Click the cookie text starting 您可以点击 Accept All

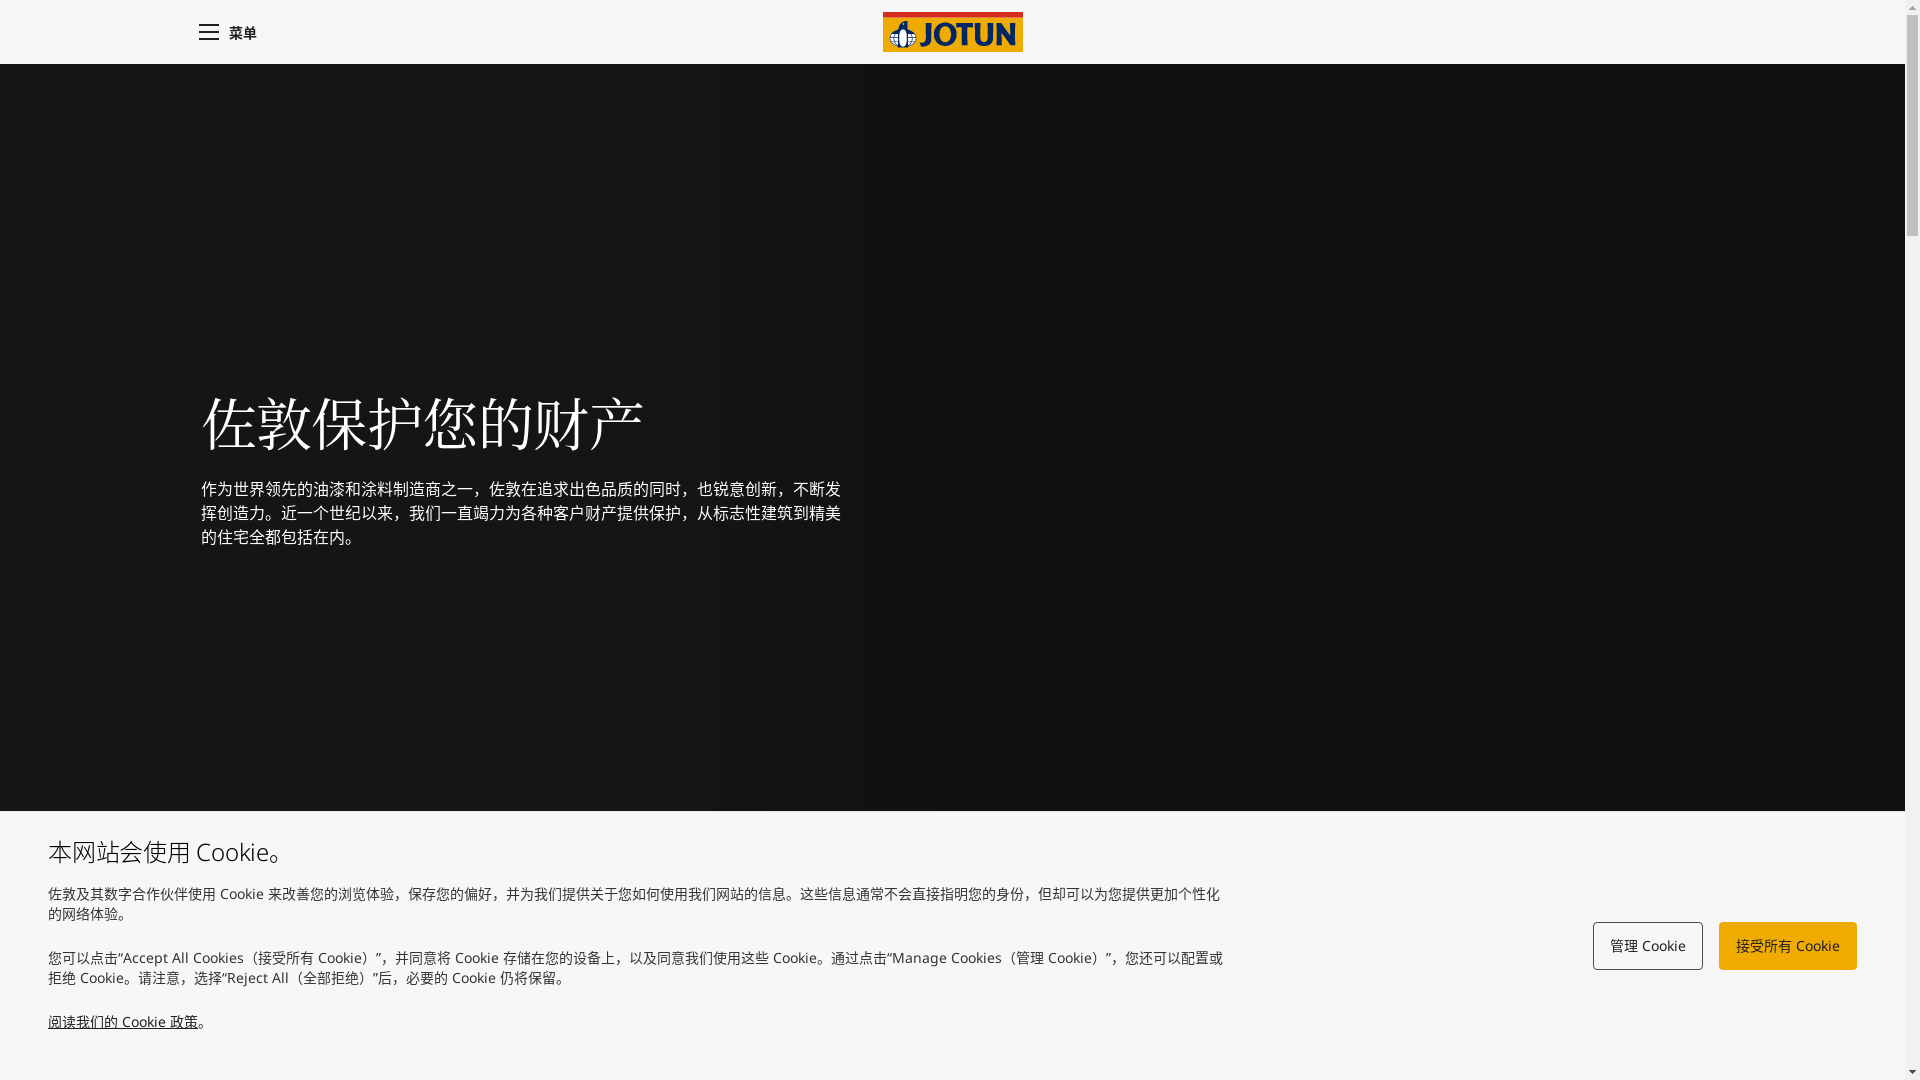[x=635, y=968]
